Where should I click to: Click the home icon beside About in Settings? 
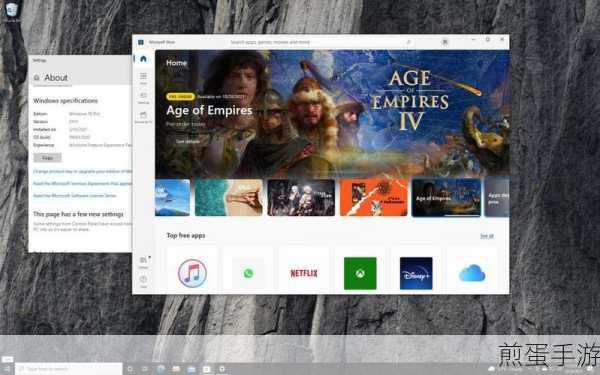36,78
